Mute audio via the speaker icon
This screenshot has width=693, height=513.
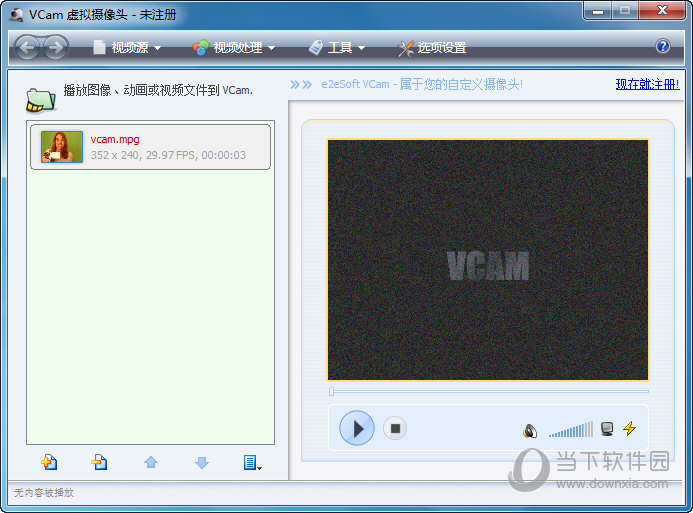click(x=530, y=430)
